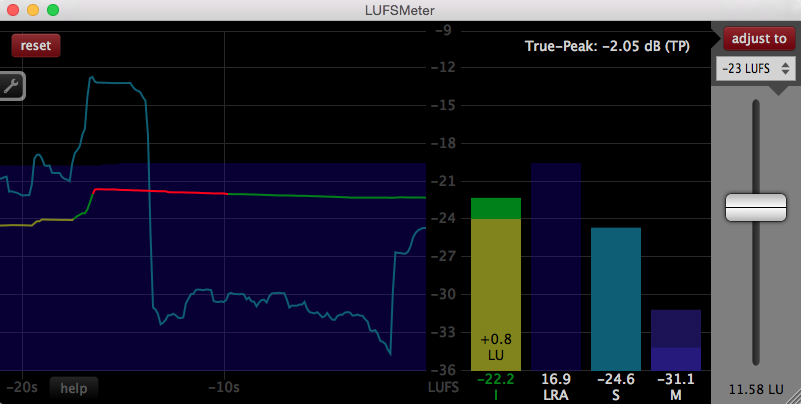Click the LUFS unit label under the scale
801x404 pixels.
click(x=443, y=388)
